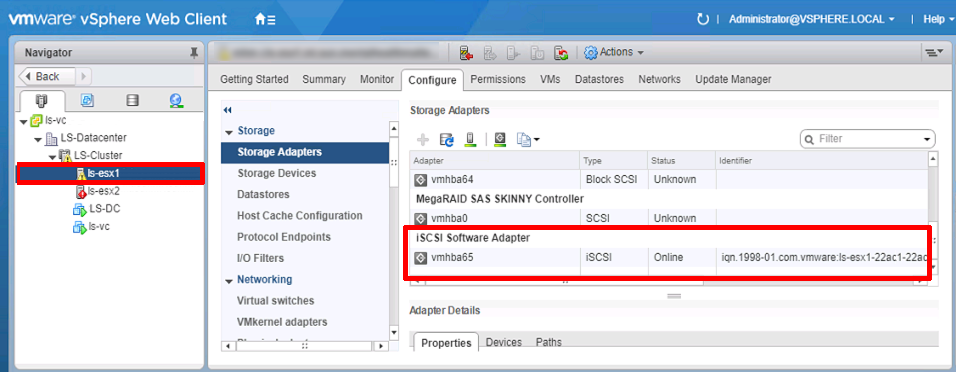This screenshot has width=956, height=372.
Task: Click the refresh storage adapters icon
Action: point(447,140)
